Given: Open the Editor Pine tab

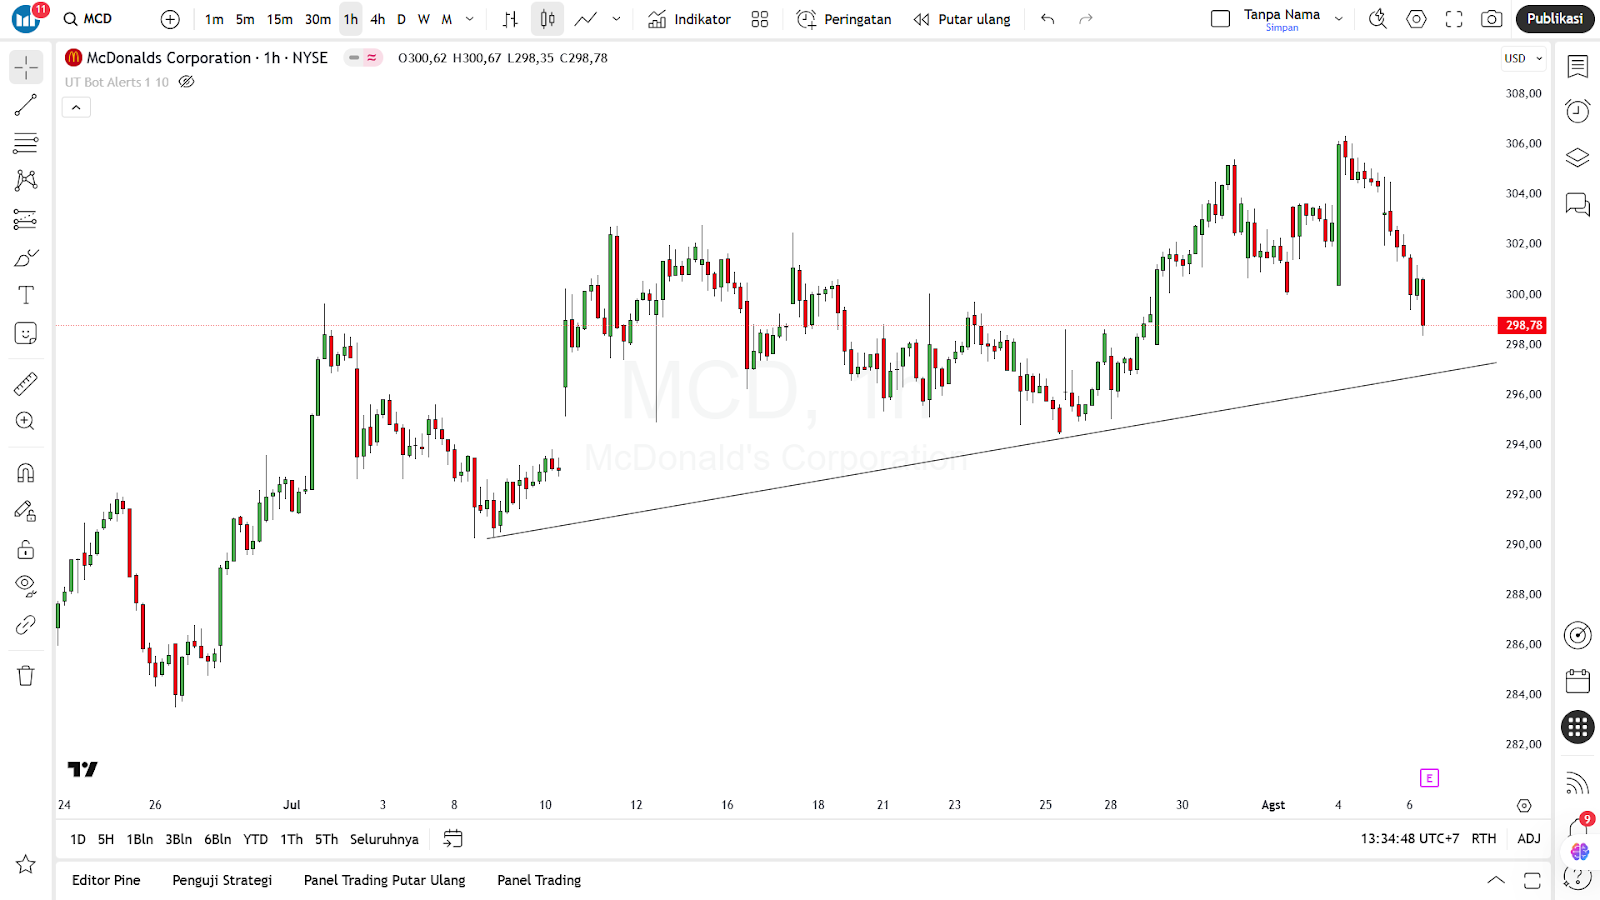Looking at the screenshot, I should tap(106, 880).
